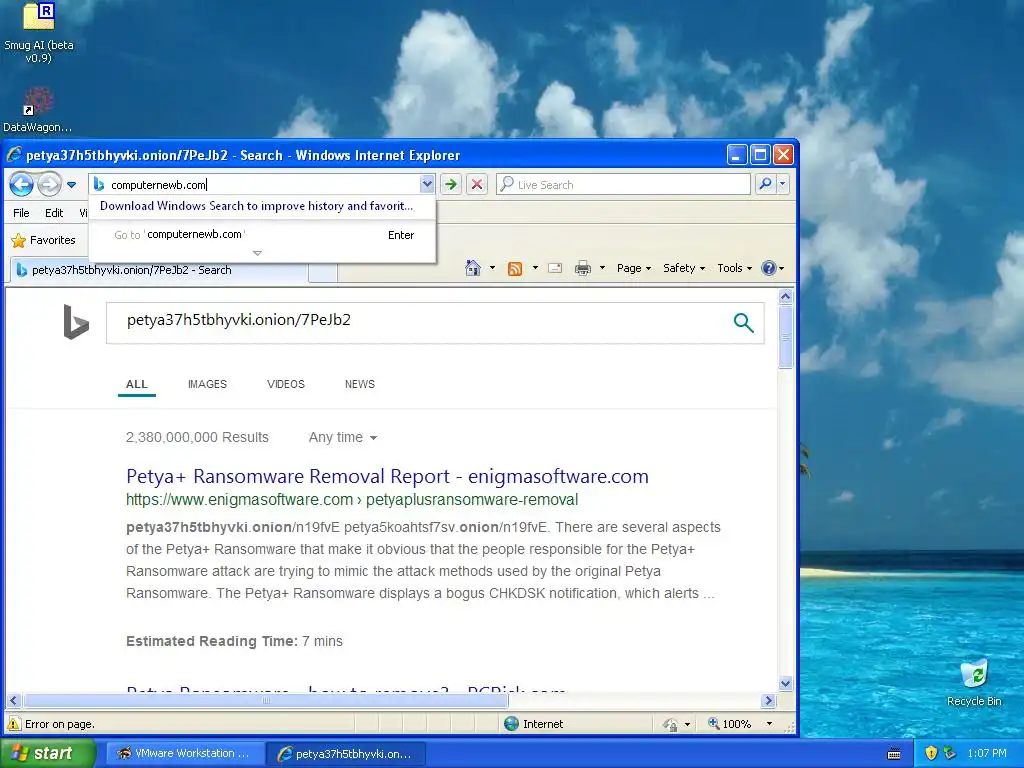Image resolution: width=1024 pixels, height=768 pixels.
Task: Click the Error on page warning icon
Action: [x=14, y=724]
